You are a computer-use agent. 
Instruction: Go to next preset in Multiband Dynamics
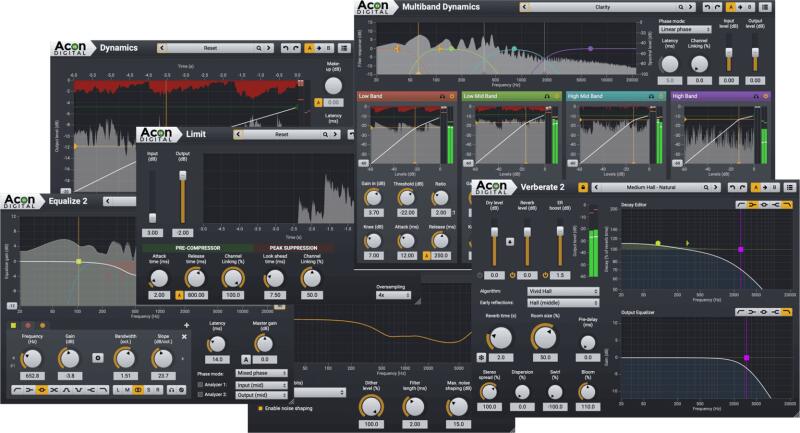click(x=691, y=7)
